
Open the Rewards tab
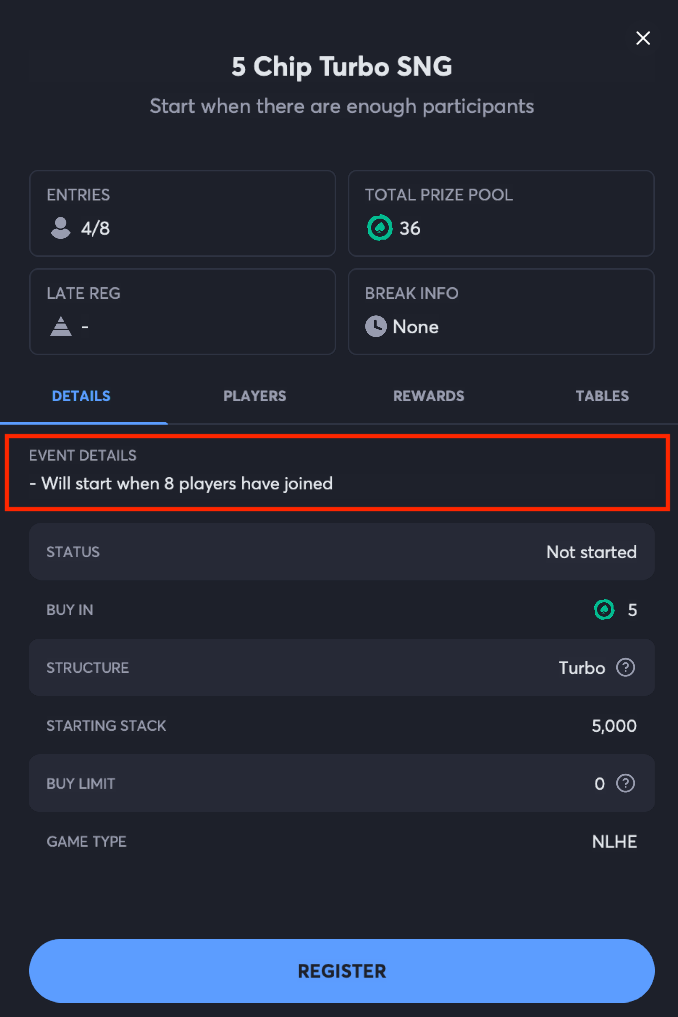point(429,396)
